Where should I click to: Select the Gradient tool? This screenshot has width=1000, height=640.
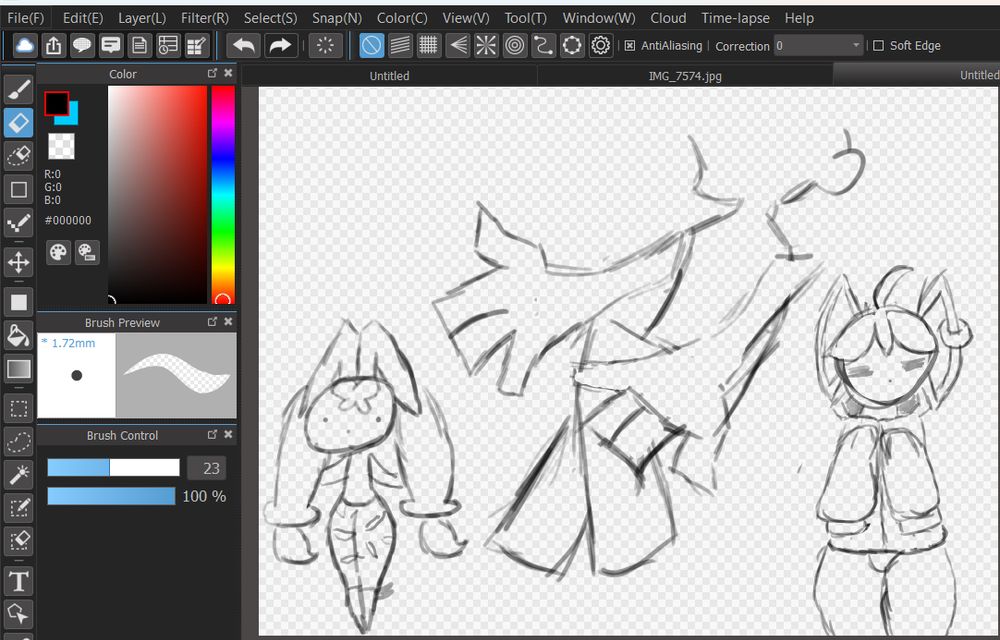pyautogui.click(x=19, y=369)
